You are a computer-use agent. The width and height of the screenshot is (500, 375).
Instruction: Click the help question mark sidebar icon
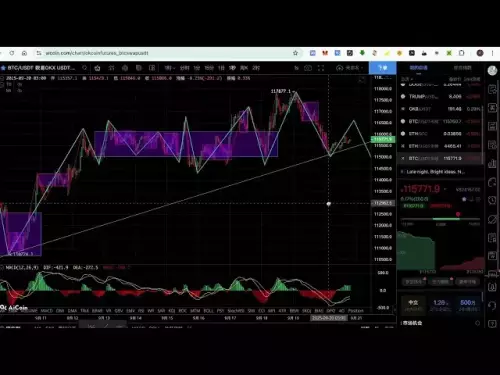[492, 323]
